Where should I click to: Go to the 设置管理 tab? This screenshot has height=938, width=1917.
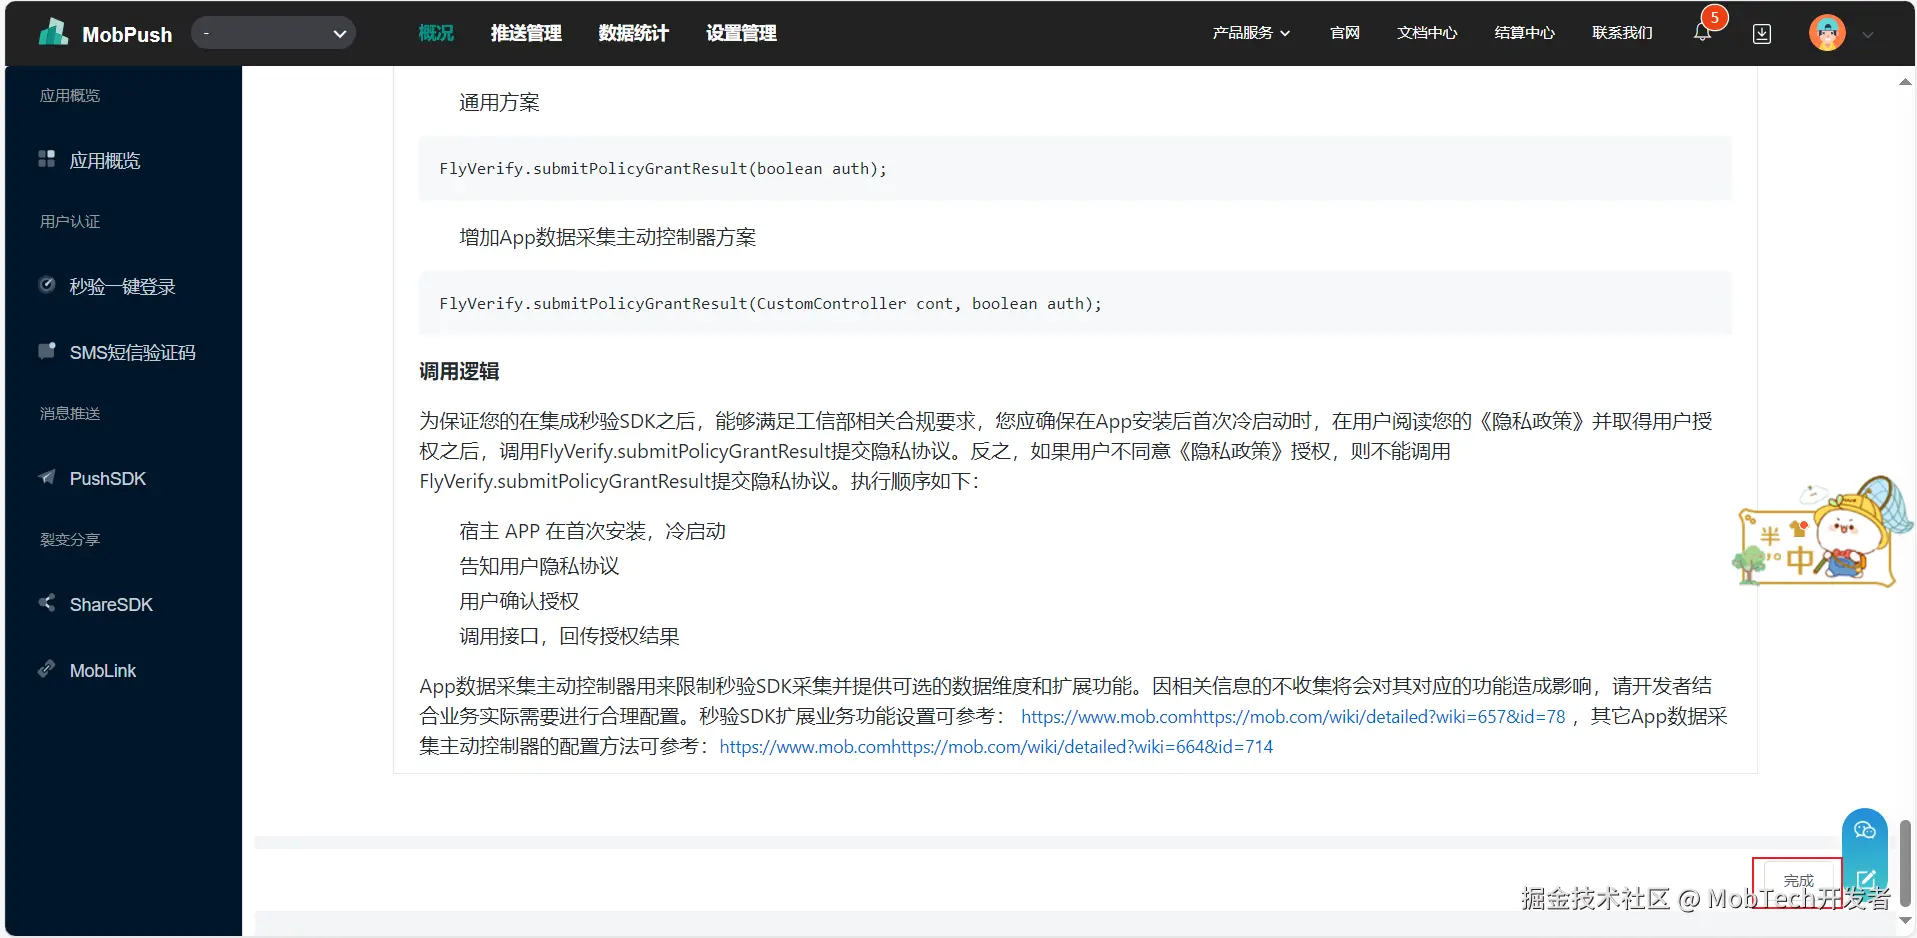pyautogui.click(x=741, y=33)
